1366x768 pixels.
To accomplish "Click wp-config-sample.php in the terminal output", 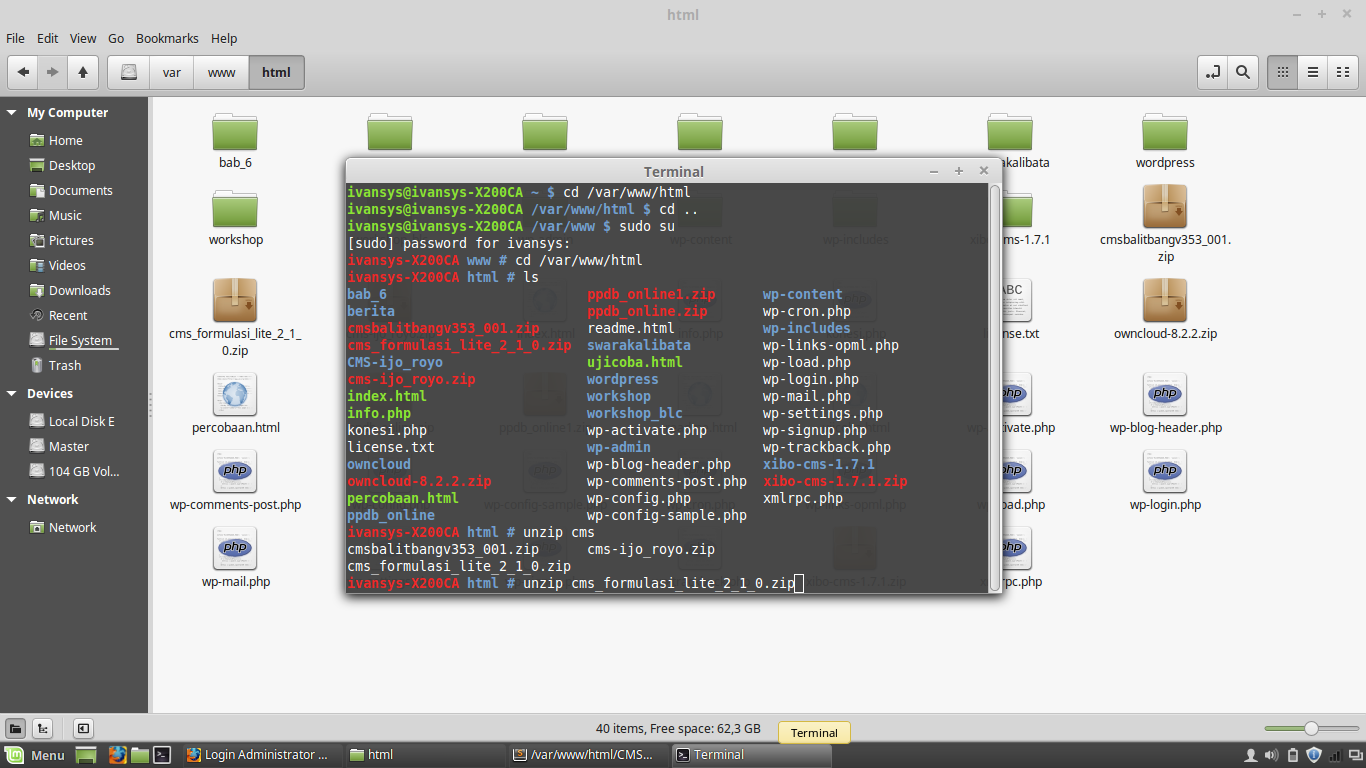I will pyautogui.click(x=667, y=515).
